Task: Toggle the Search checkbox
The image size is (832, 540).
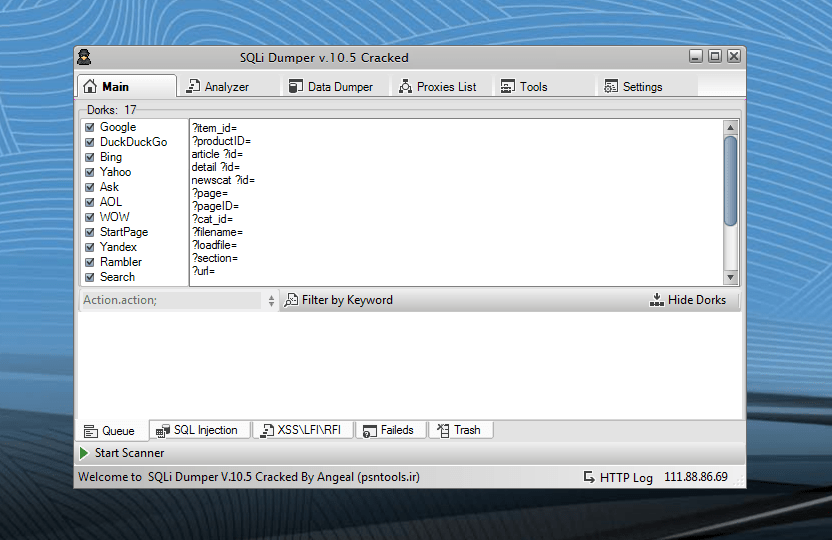Action: coord(90,277)
